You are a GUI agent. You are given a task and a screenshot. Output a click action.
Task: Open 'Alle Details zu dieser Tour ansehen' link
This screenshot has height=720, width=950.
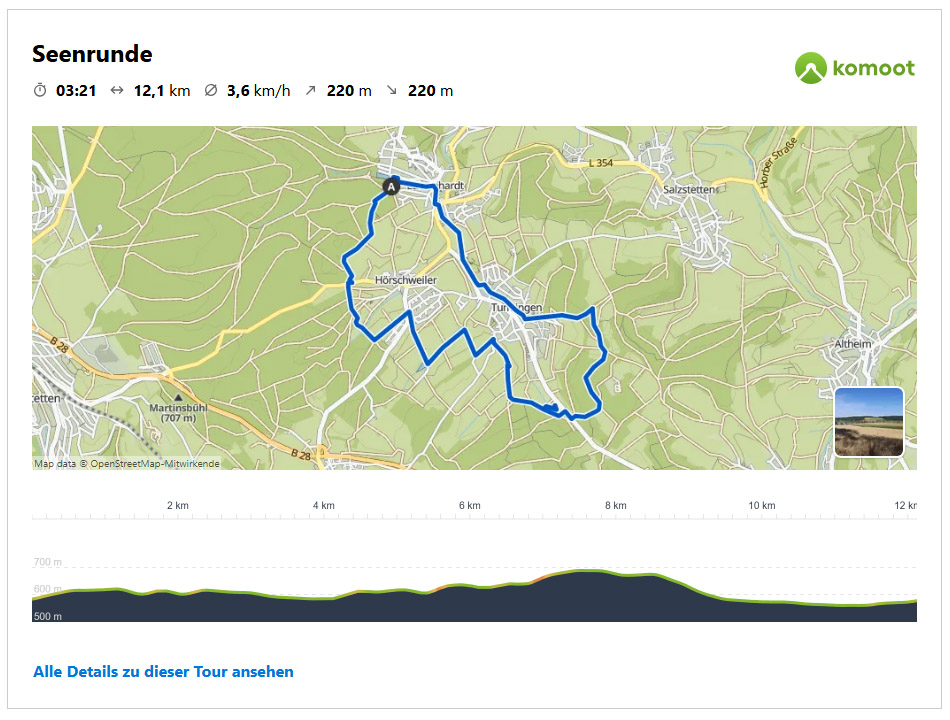(x=164, y=672)
